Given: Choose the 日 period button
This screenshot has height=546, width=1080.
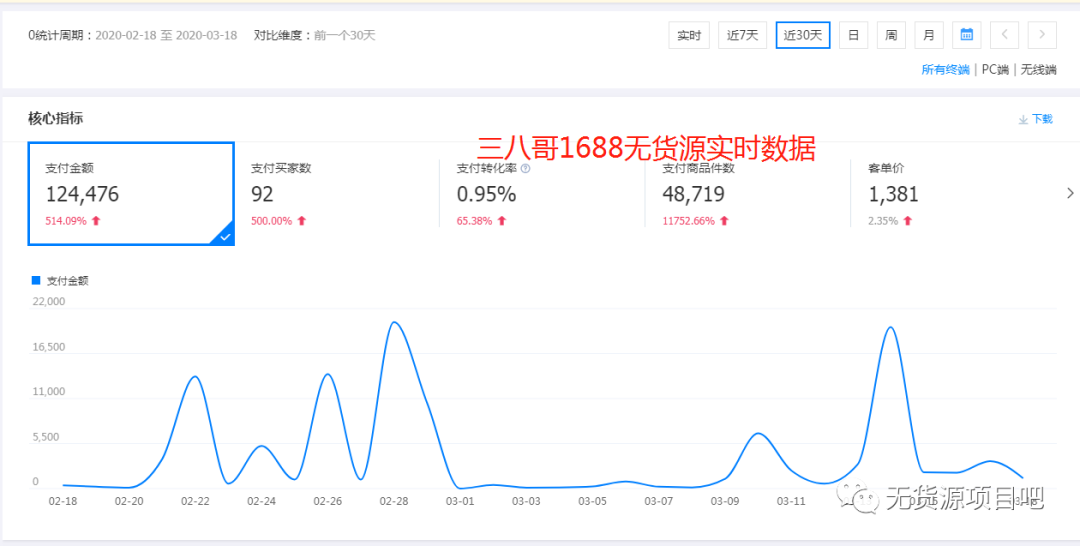Looking at the screenshot, I should (x=853, y=35).
